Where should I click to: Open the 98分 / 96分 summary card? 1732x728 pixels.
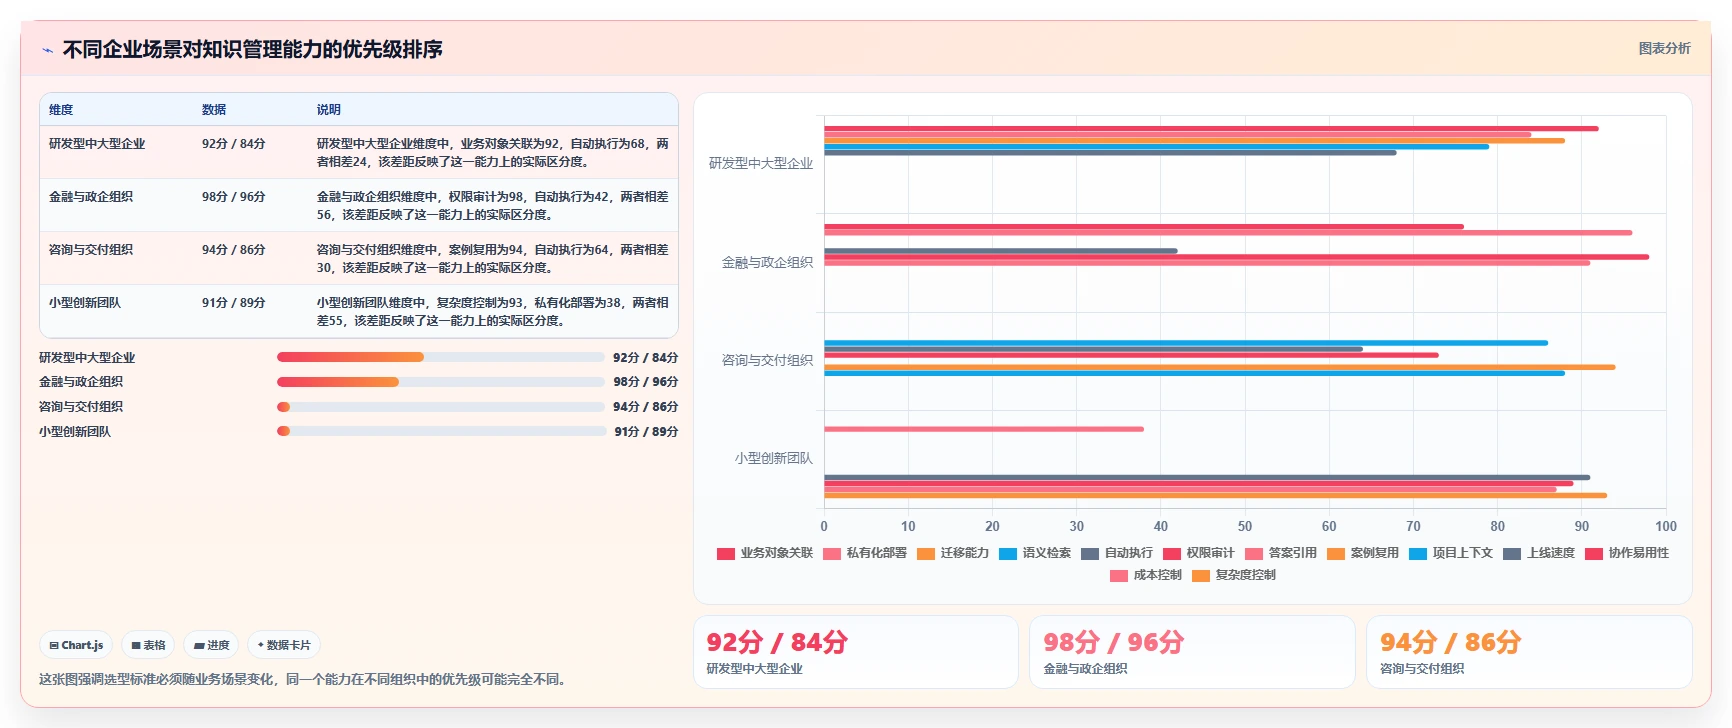[1192, 652]
